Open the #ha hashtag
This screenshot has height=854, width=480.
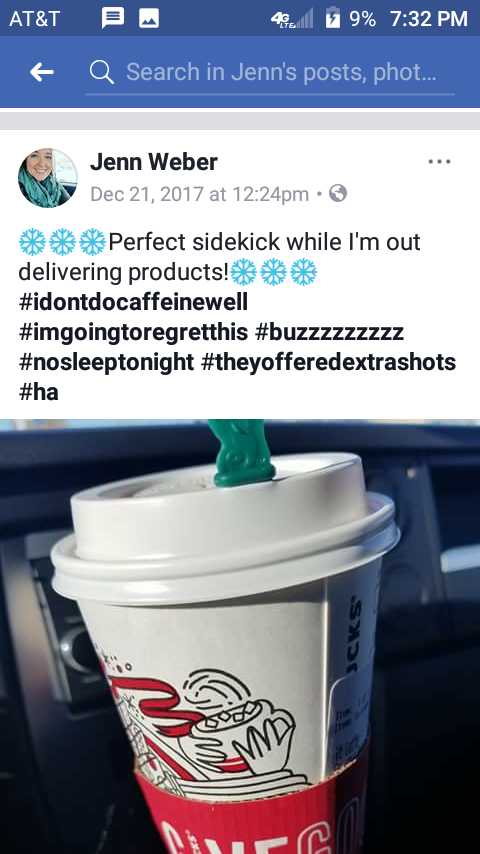[x=38, y=392]
